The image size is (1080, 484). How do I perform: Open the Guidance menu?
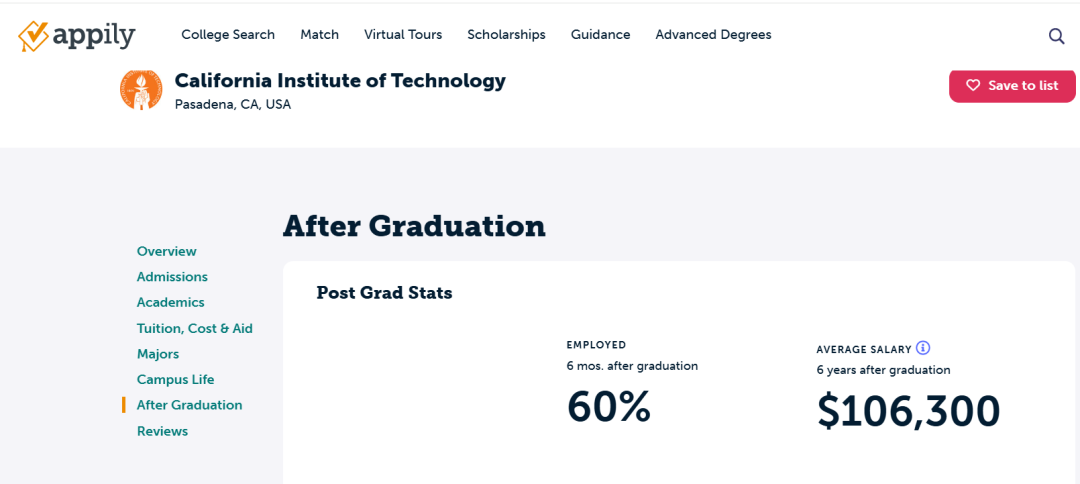pyautogui.click(x=601, y=34)
